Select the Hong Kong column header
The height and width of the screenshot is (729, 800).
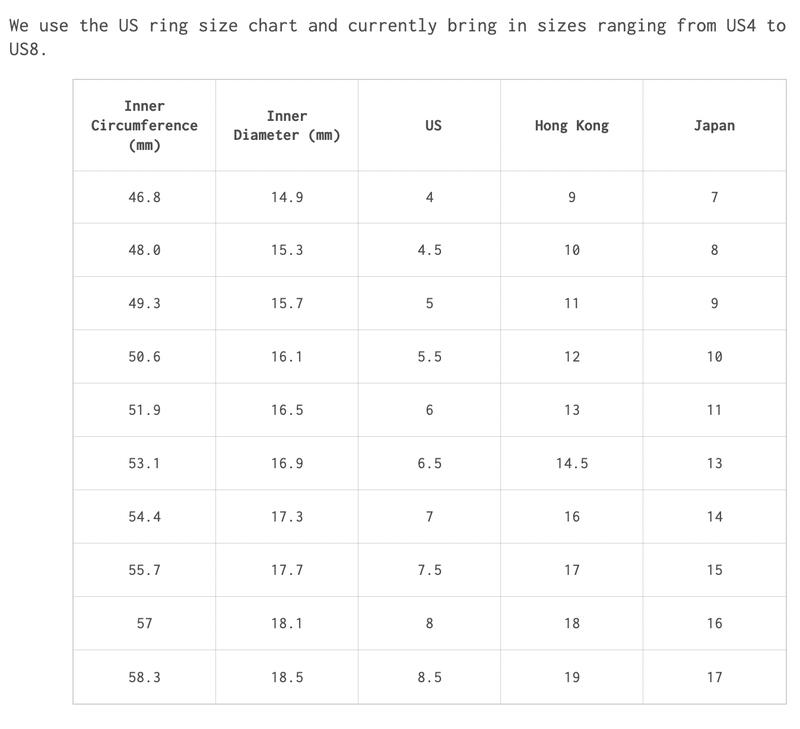[x=571, y=125]
